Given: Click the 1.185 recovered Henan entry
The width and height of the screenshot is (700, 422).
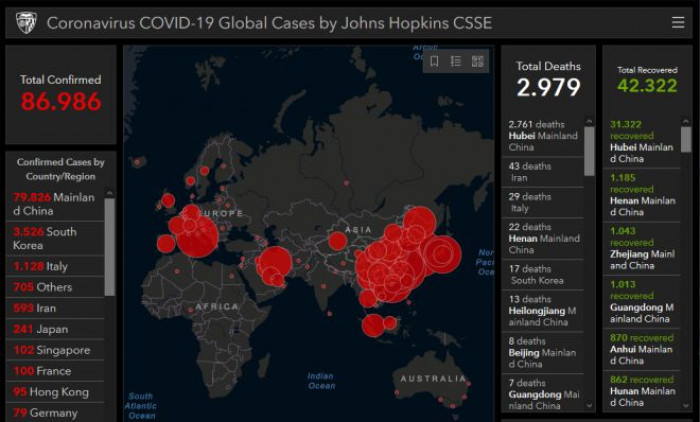Looking at the screenshot, I should coord(642,195).
